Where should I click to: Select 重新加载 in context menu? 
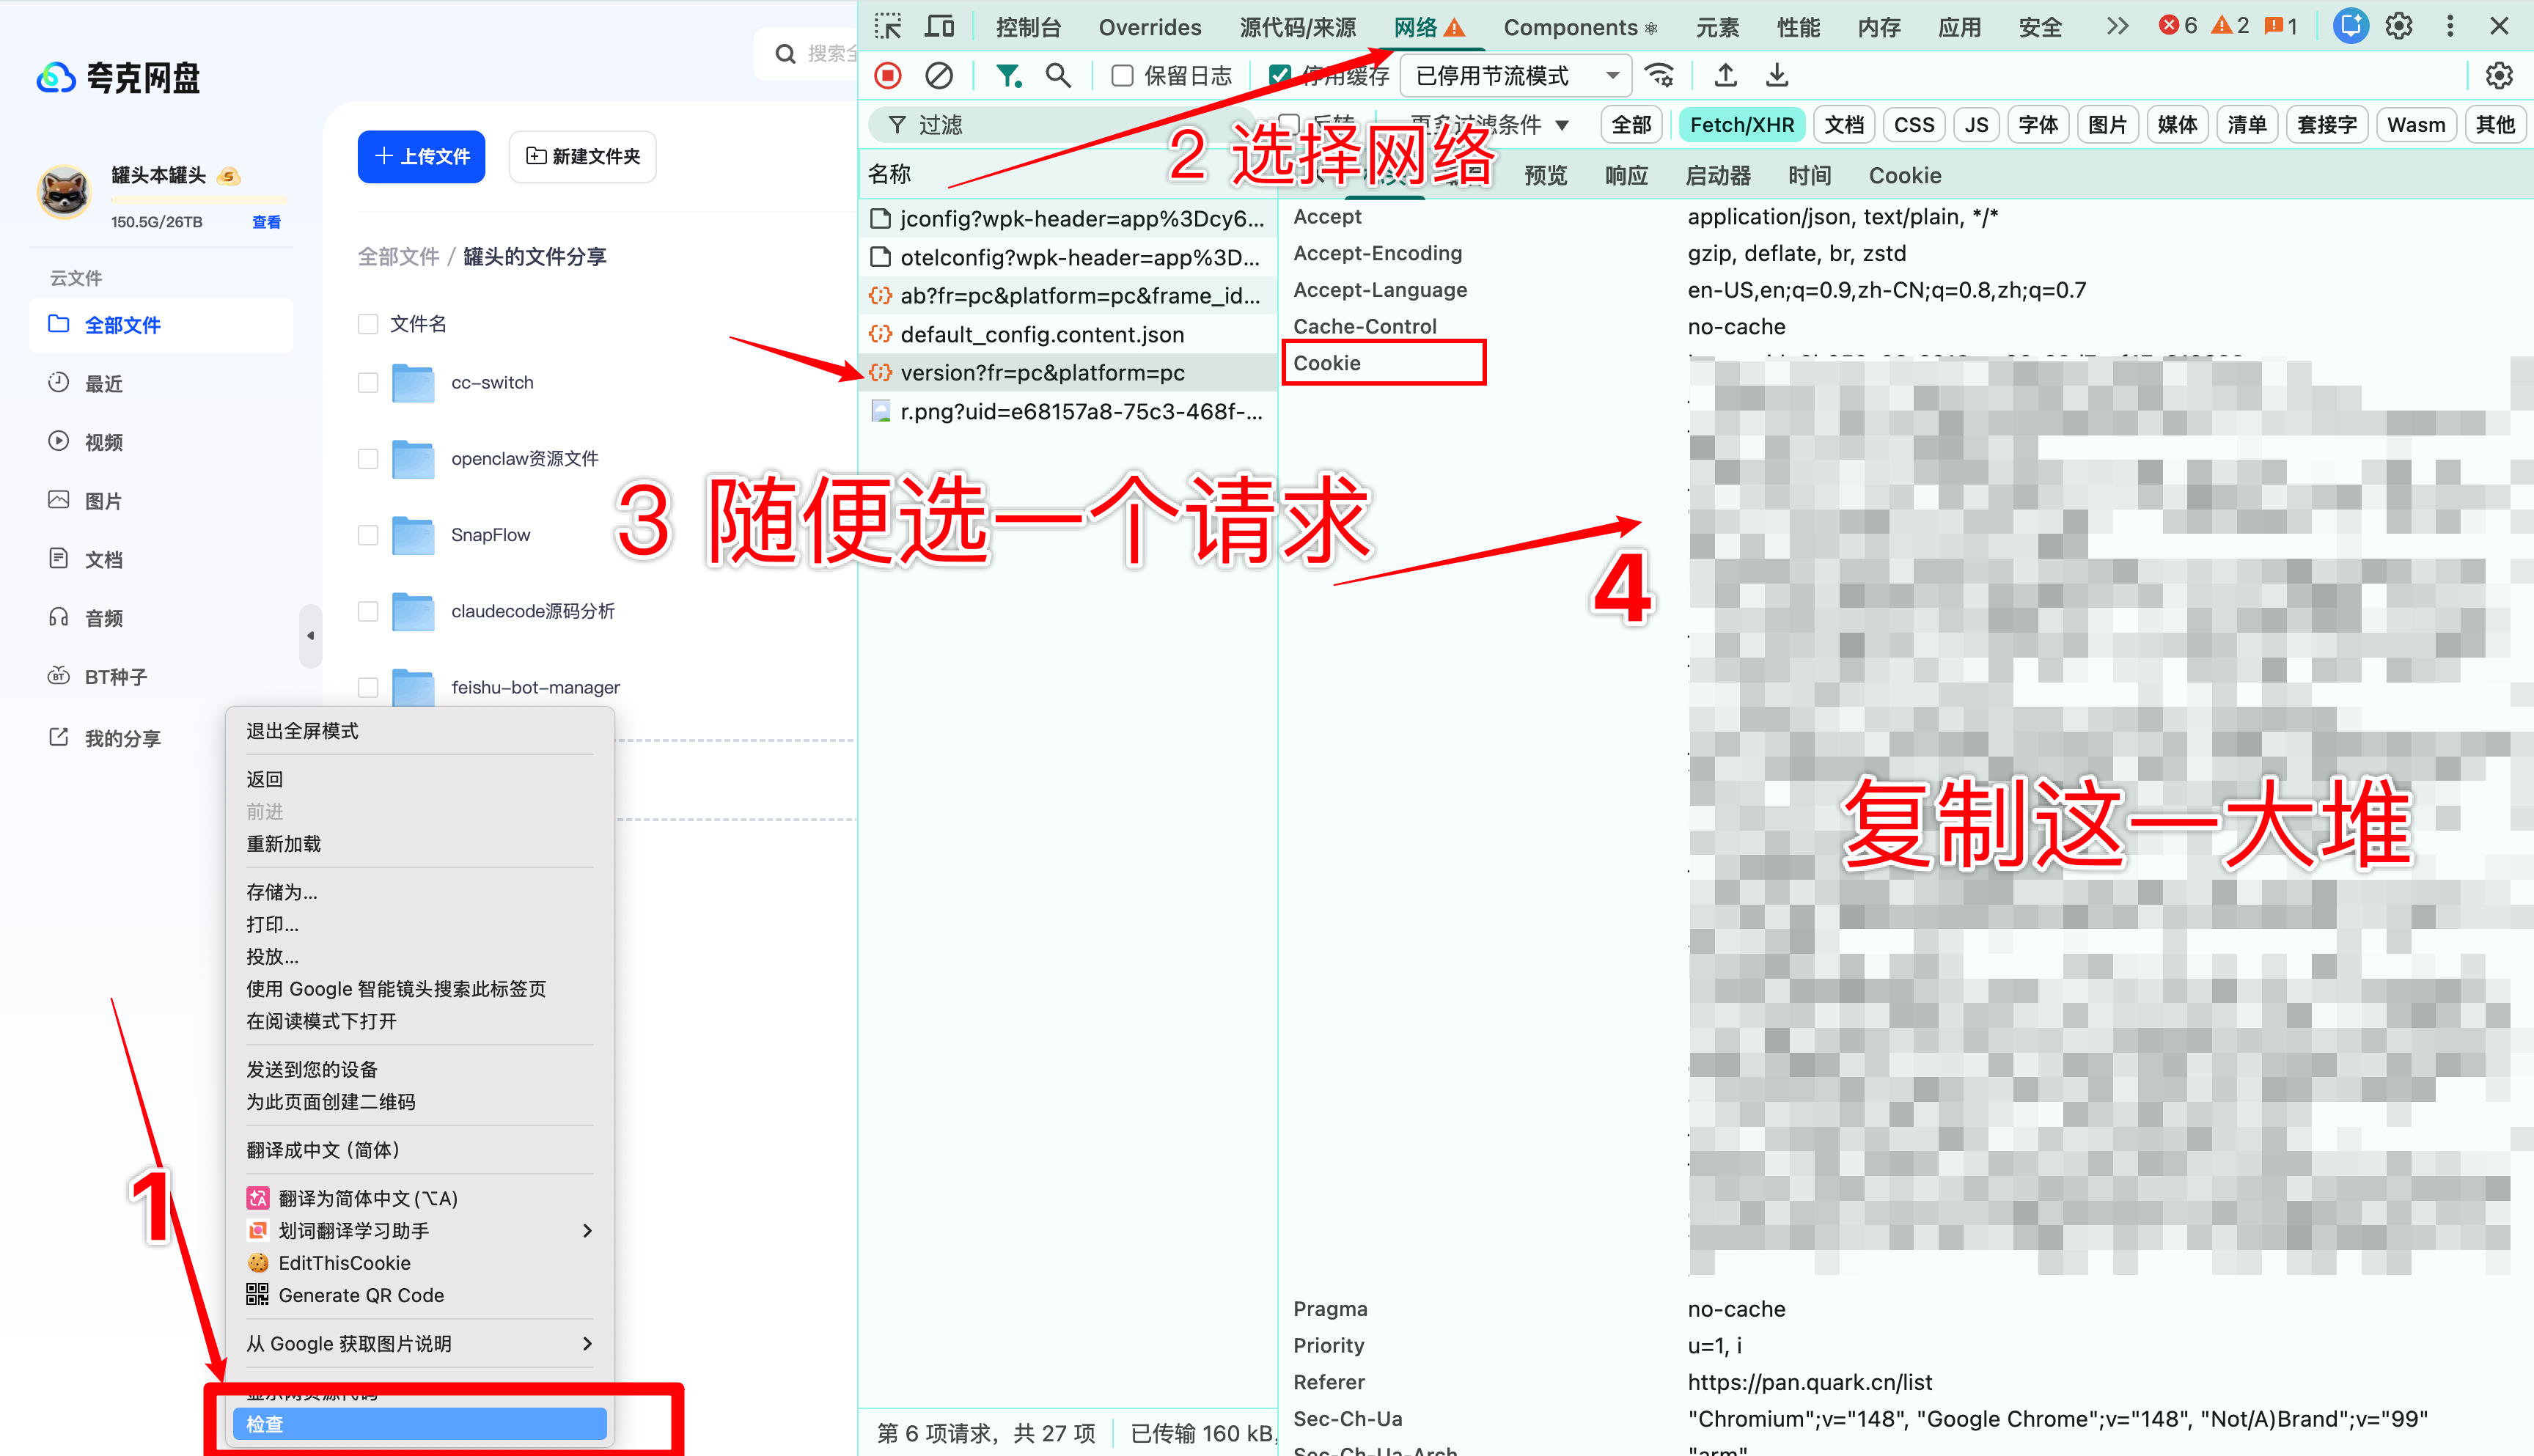tap(420, 844)
